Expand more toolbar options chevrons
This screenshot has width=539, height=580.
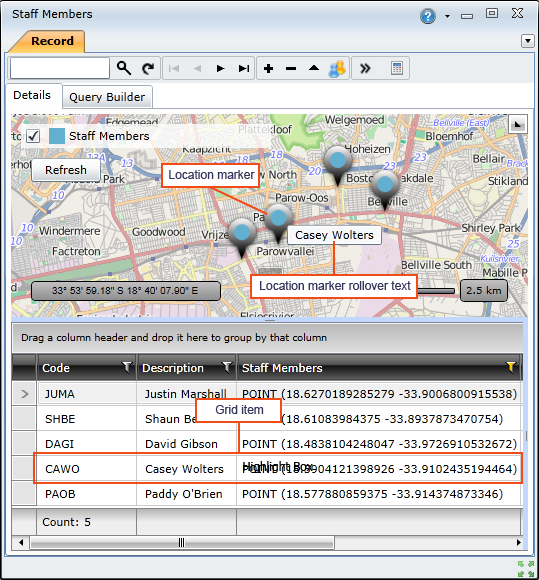click(365, 68)
